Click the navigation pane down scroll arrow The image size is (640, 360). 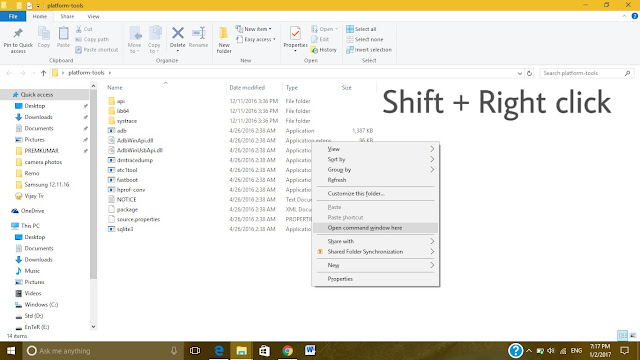(93, 327)
